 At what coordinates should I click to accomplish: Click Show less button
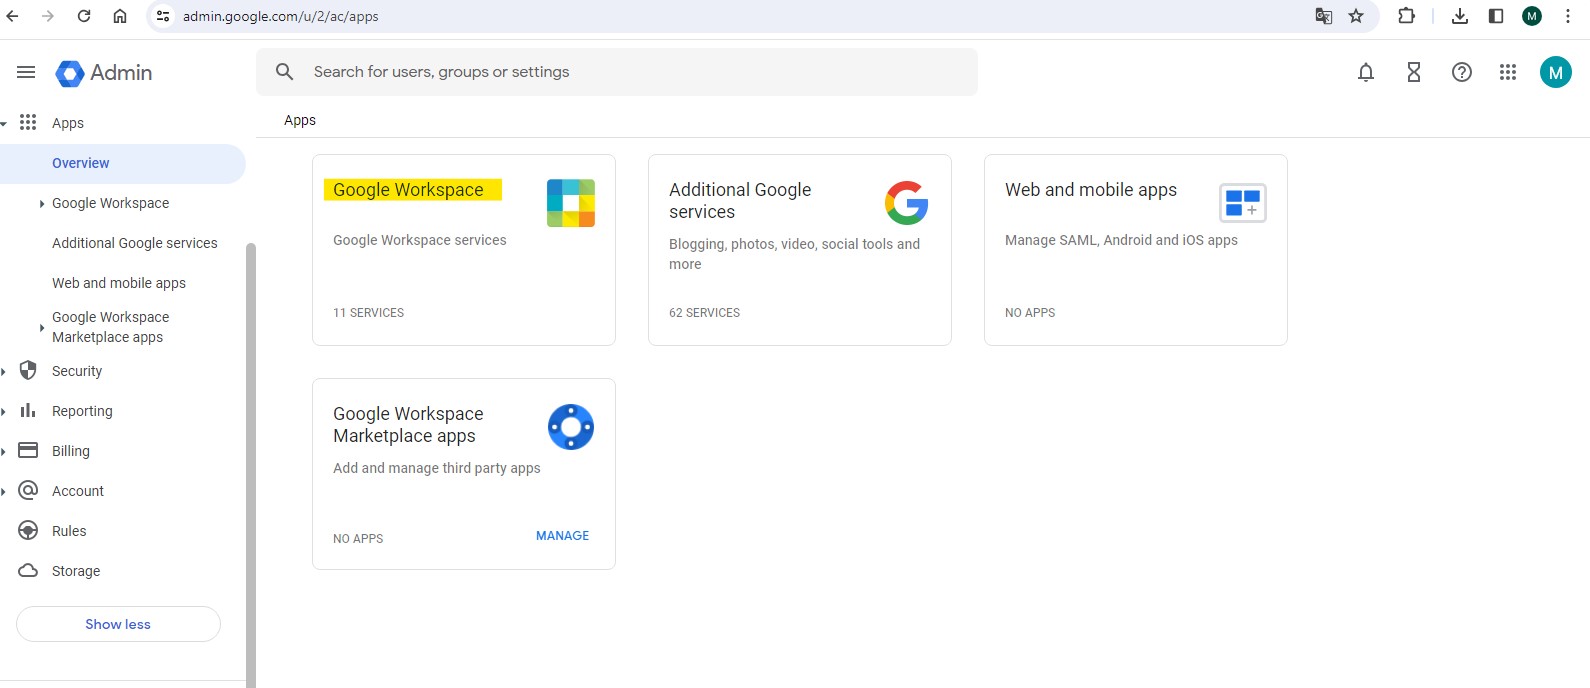[x=118, y=624]
